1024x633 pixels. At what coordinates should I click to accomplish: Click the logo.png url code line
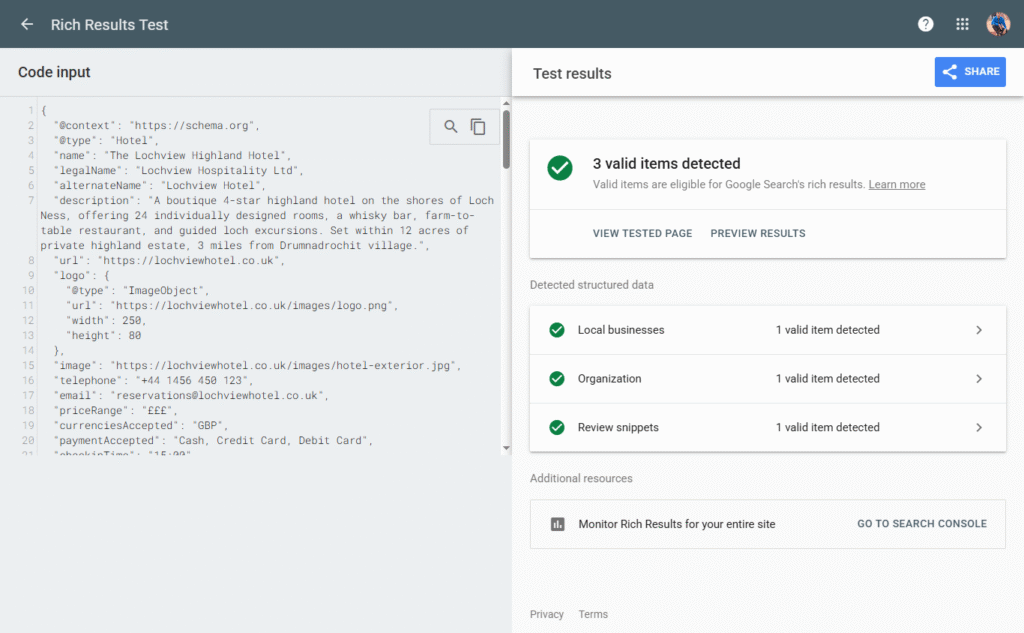click(x=232, y=305)
